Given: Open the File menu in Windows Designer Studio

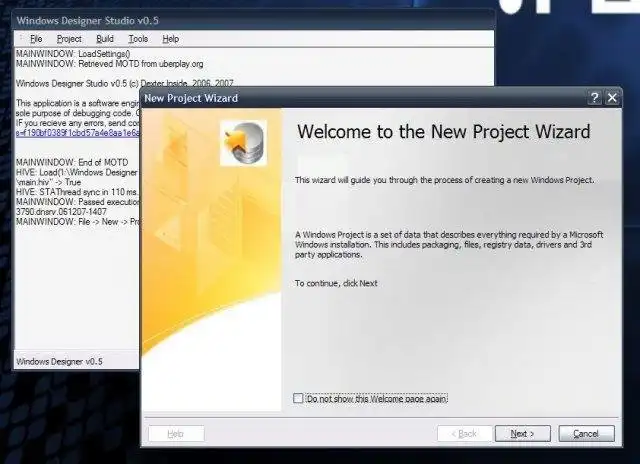Looking at the screenshot, I should coord(36,39).
